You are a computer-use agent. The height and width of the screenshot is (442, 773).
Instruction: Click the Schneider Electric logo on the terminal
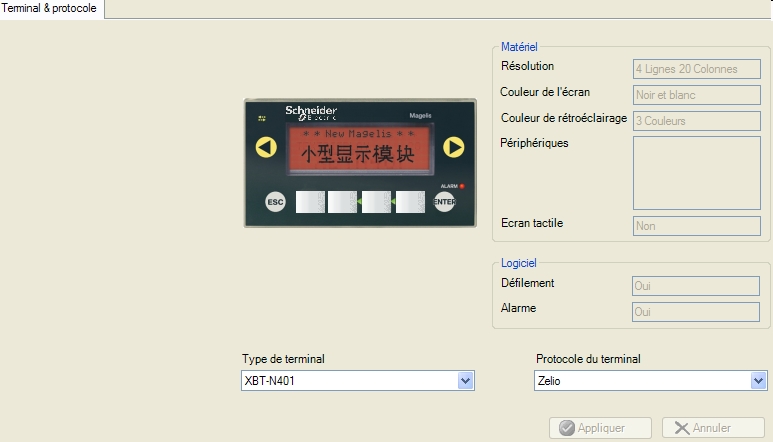(x=311, y=113)
